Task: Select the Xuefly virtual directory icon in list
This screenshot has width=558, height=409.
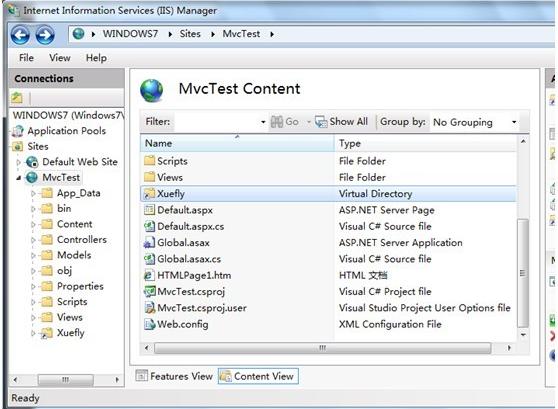Action: coord(149,194)
